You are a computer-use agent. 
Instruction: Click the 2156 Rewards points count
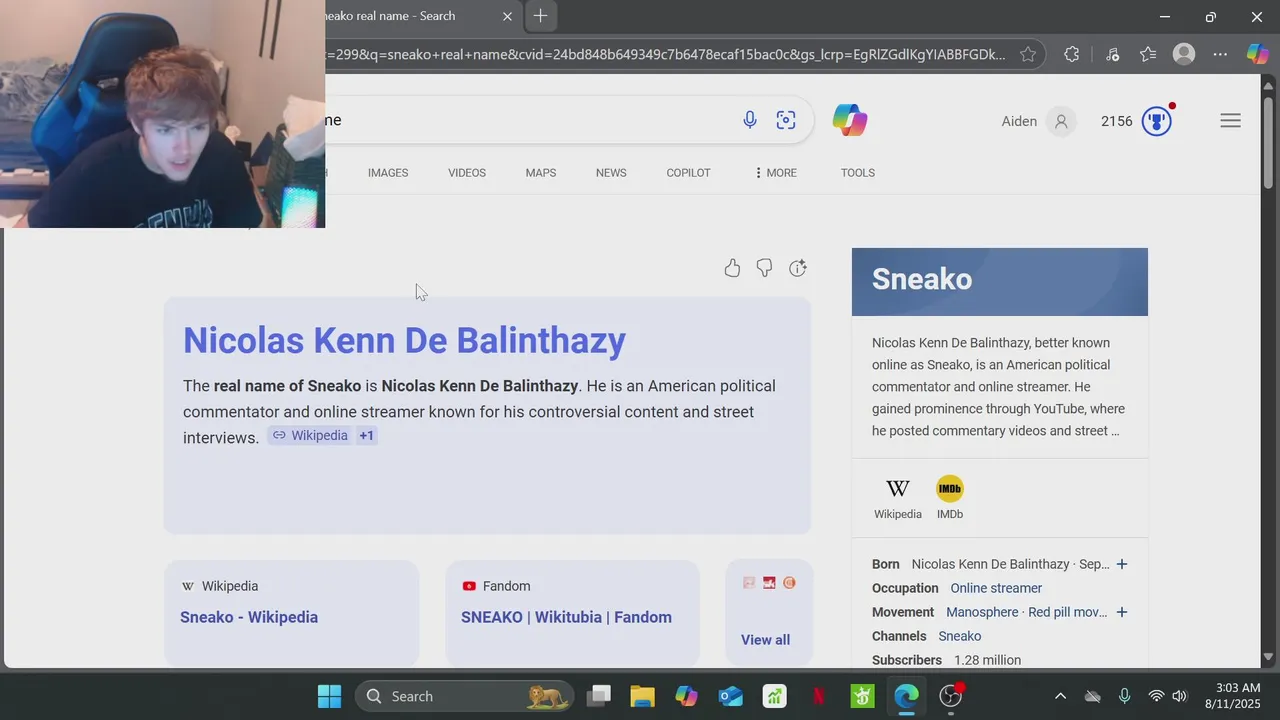[1117, 121]
